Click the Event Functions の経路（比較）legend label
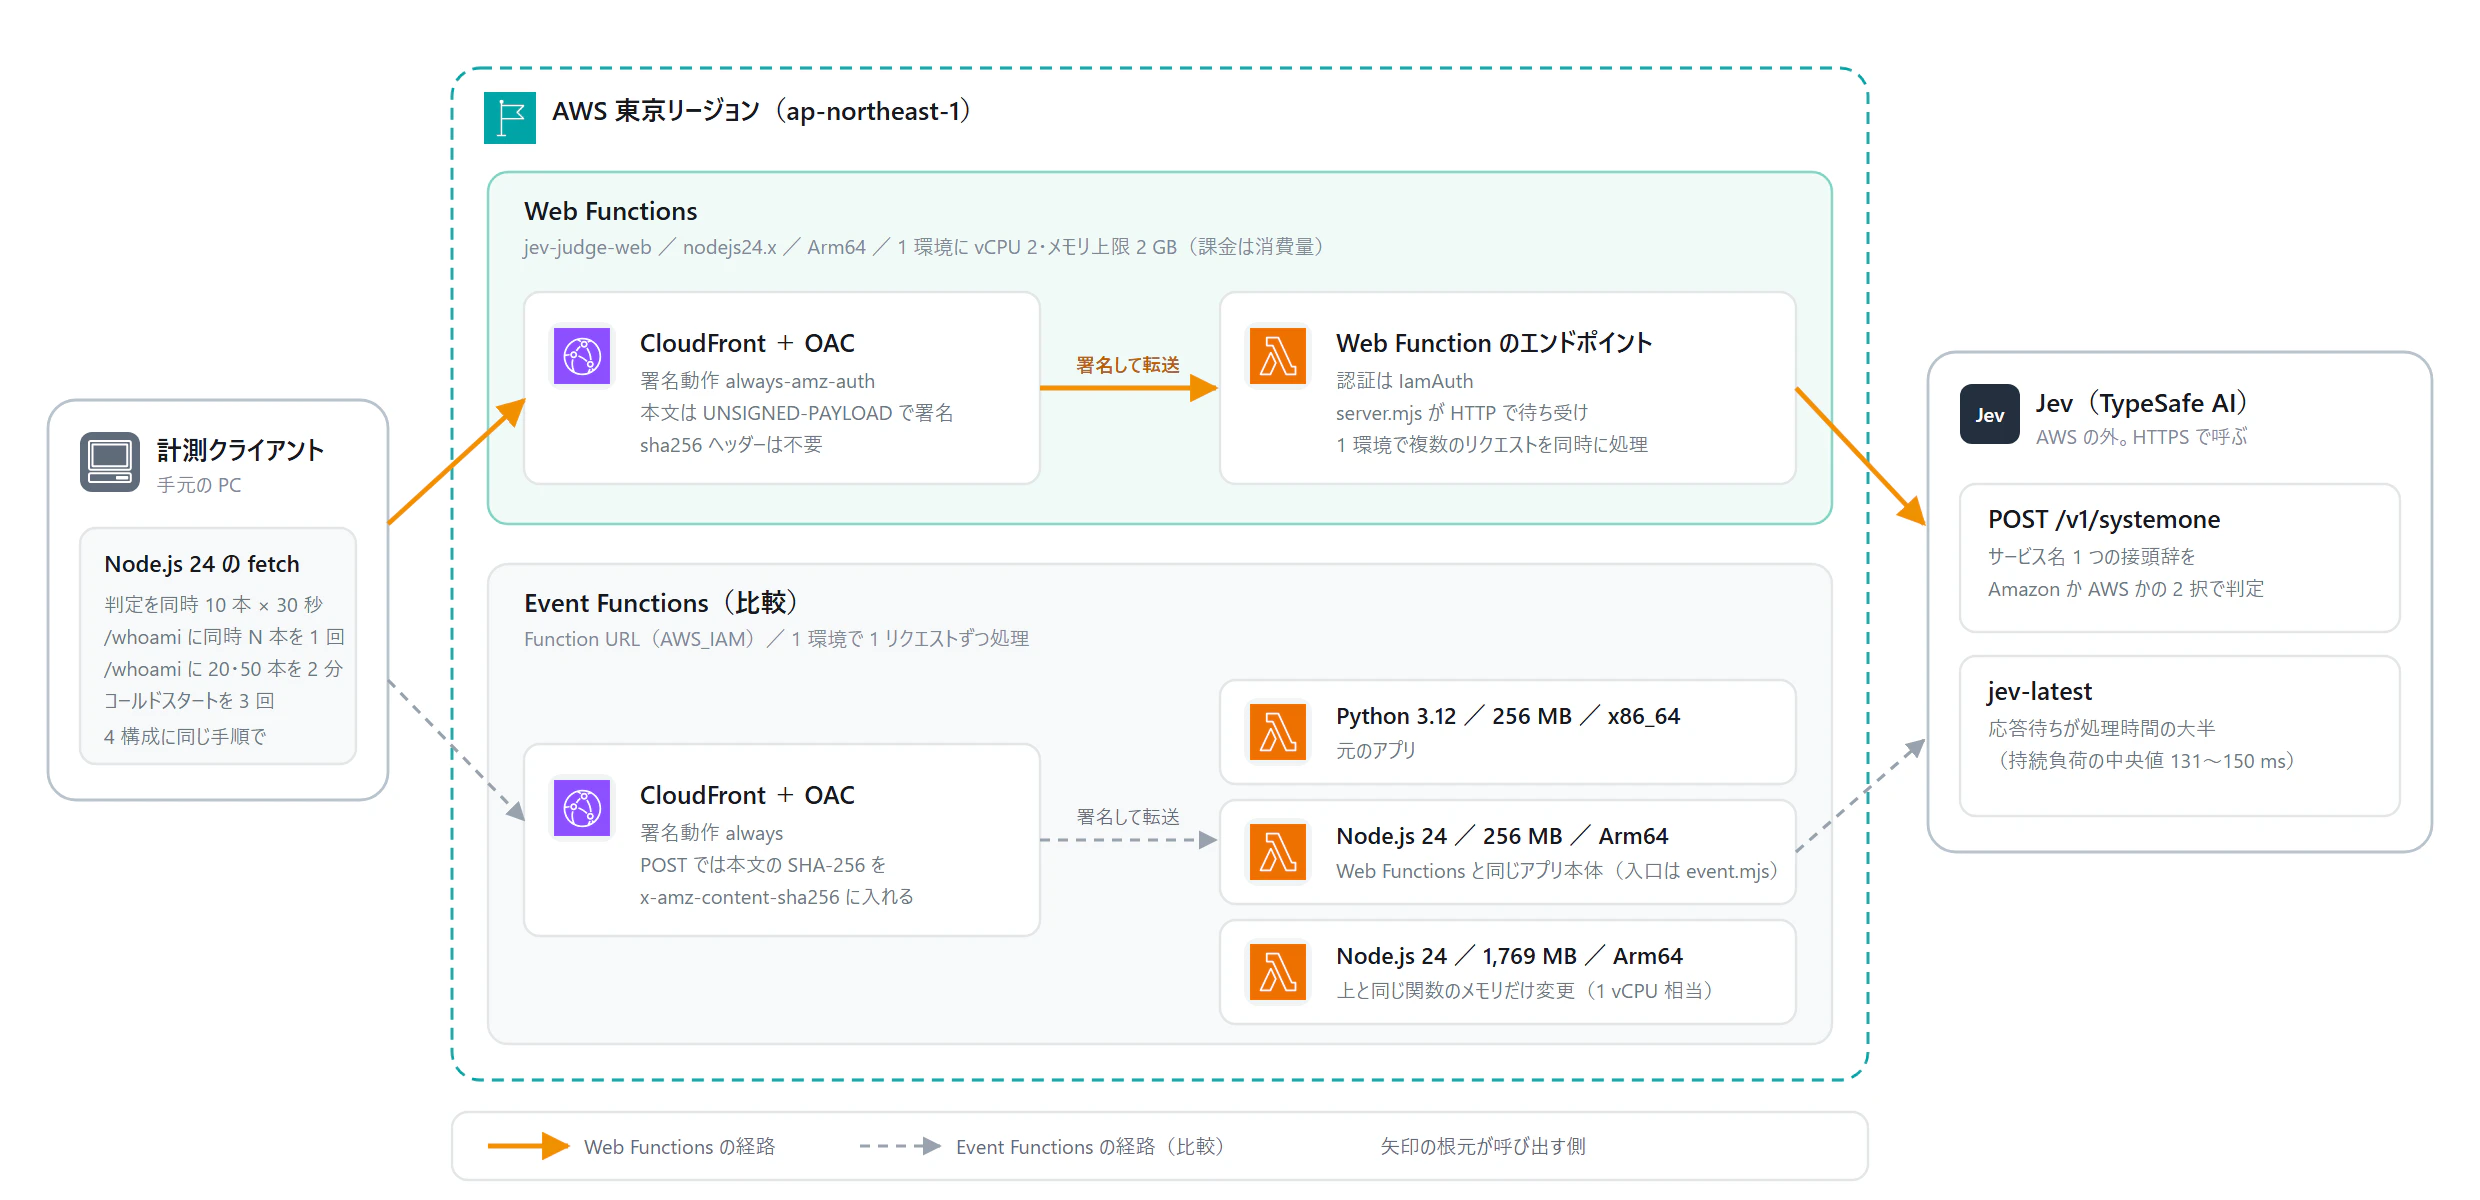Image resolution: width=2480 pixels, height=1200 pixels. click(x=1089, y=1147)
